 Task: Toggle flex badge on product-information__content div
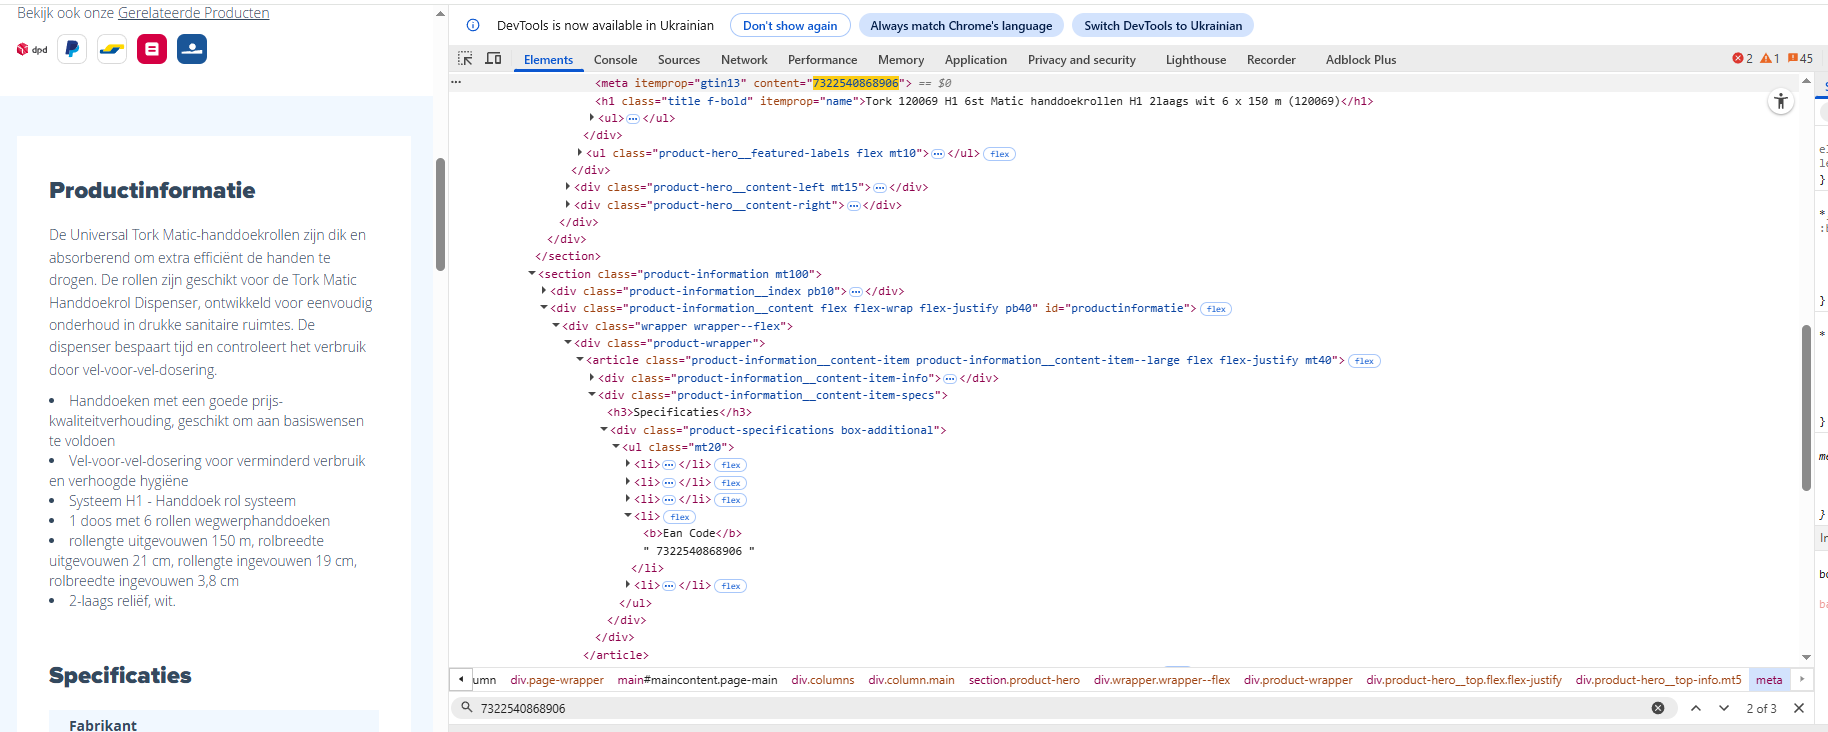click(1216, 309)
